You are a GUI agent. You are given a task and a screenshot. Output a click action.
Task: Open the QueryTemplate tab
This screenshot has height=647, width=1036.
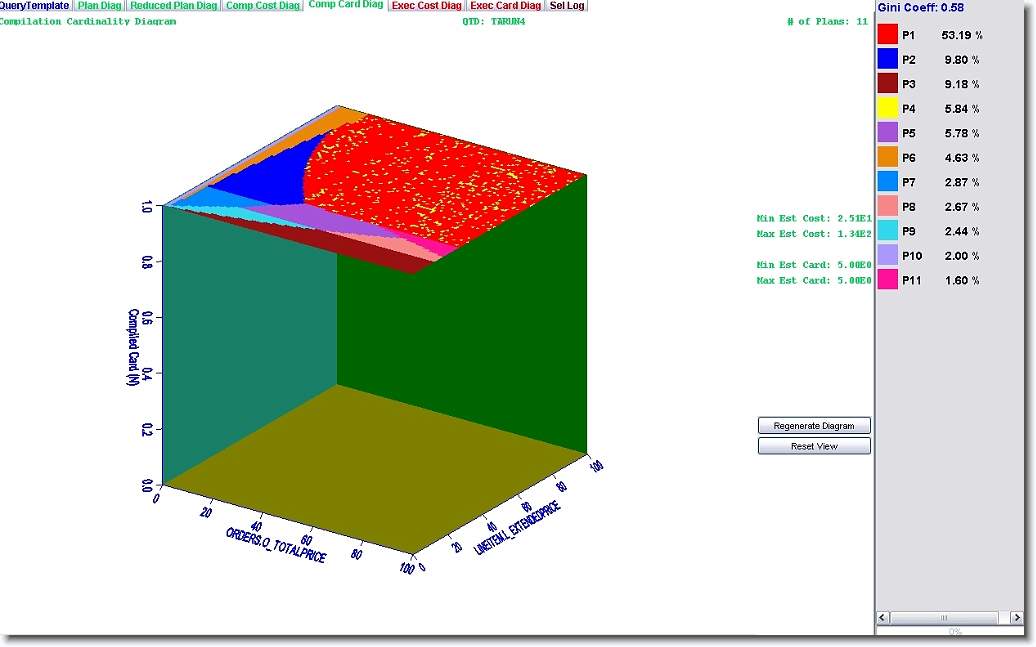34,6
